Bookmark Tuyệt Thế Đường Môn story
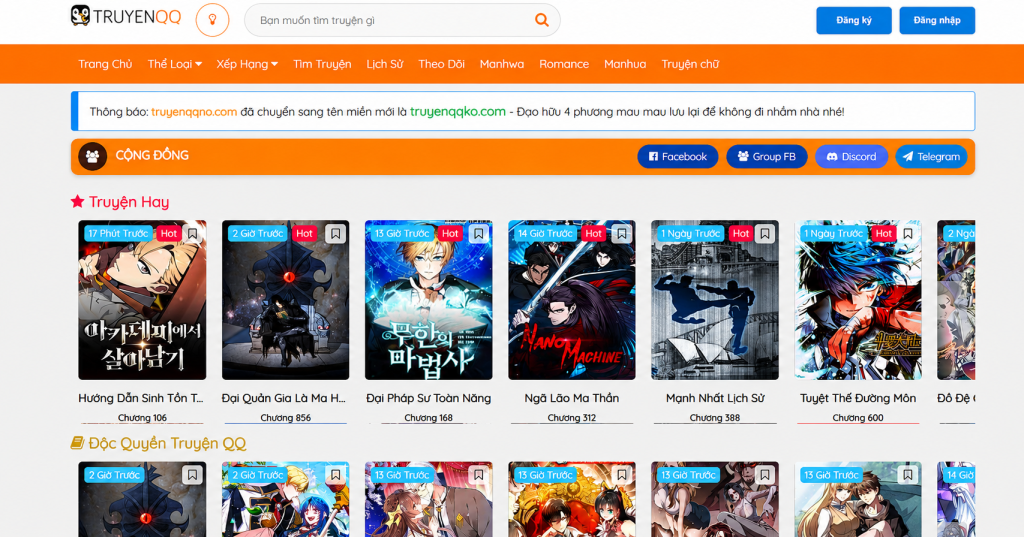1024x537 pixels. [908, 234]
